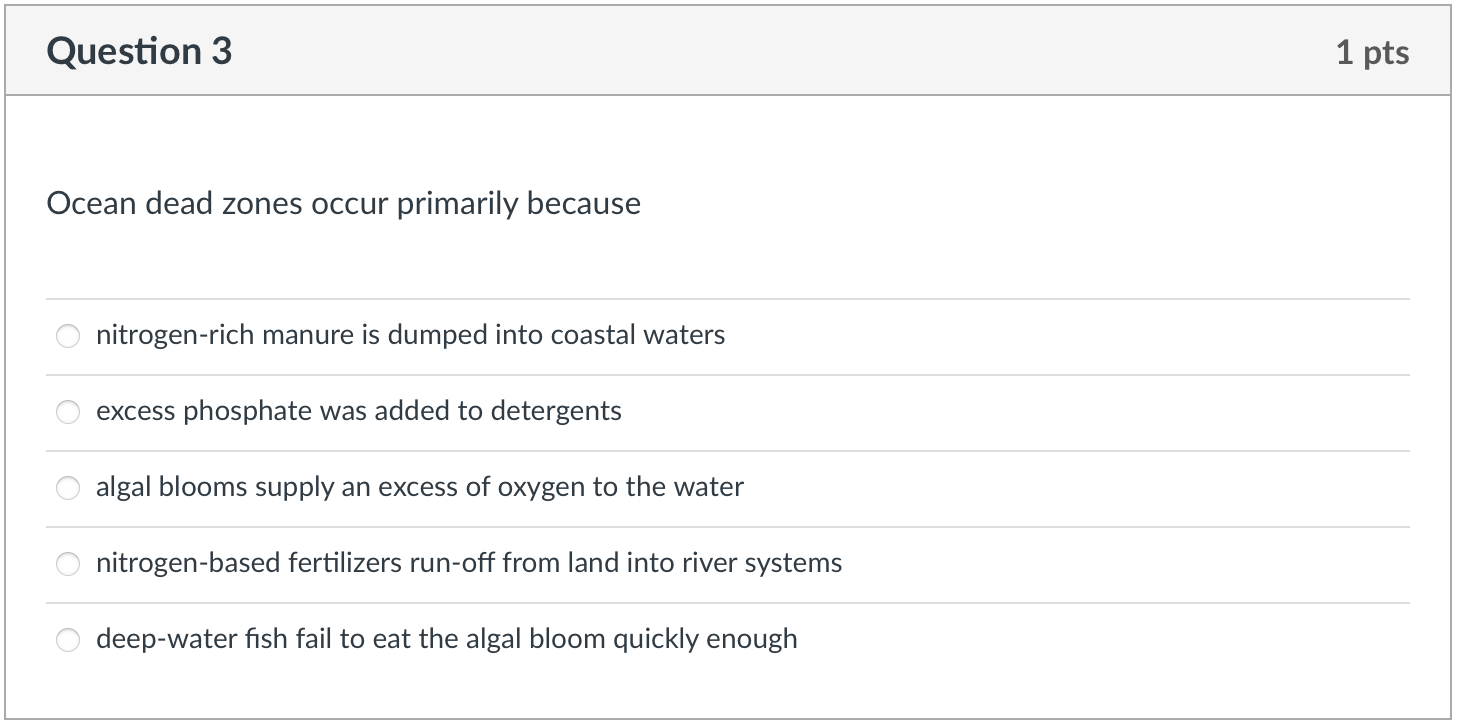
Task: Click the prompt 'Ocean dead zones occur primarily because'
Action: point(343,204)
